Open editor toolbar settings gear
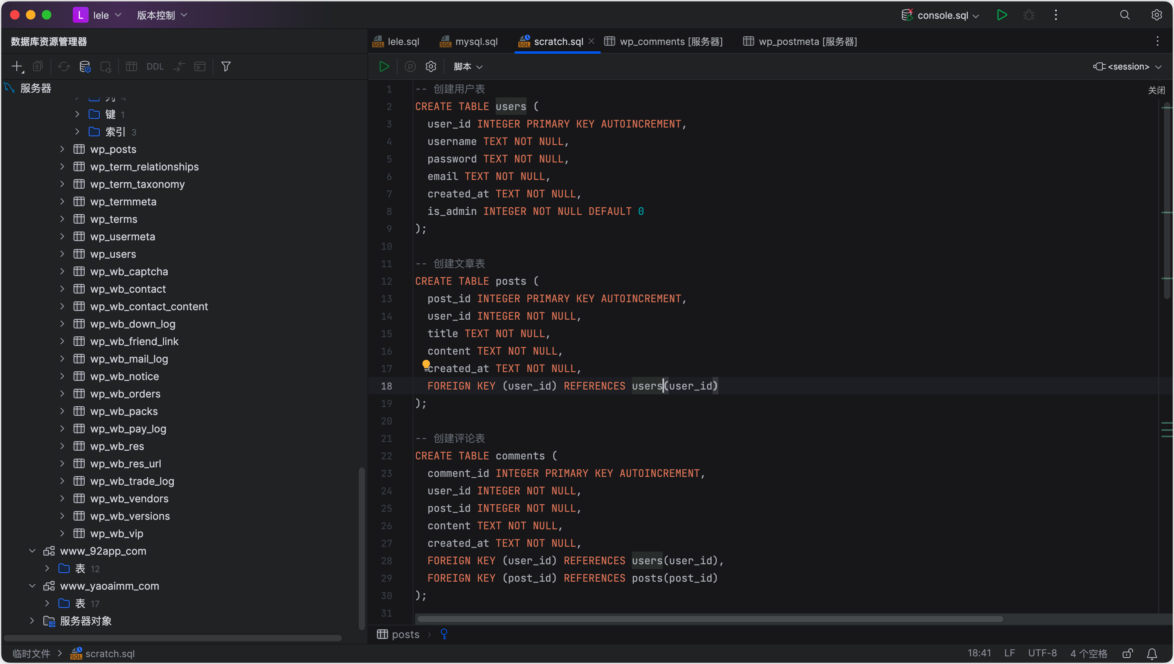 (431, 67)
